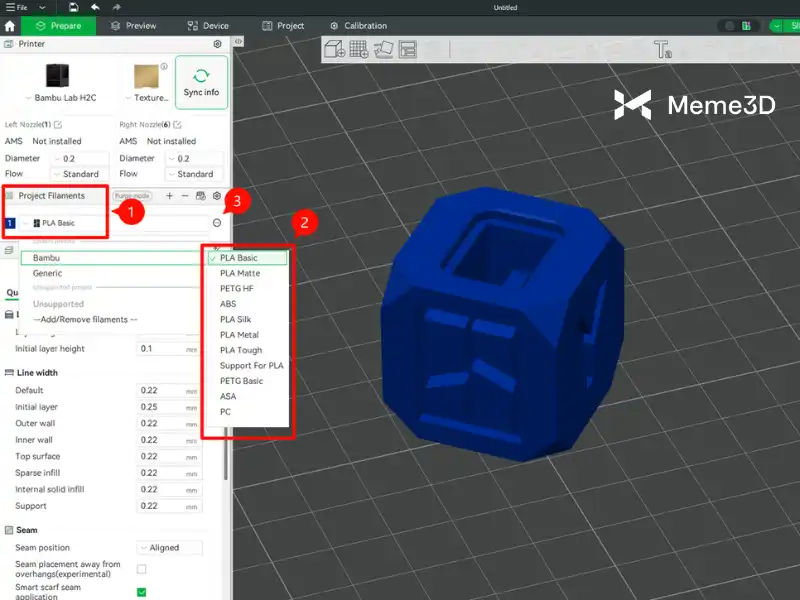This screenshot has height=600, width=800.
Task: Go to Home screen via house icon
Action: tap(10, 26)
